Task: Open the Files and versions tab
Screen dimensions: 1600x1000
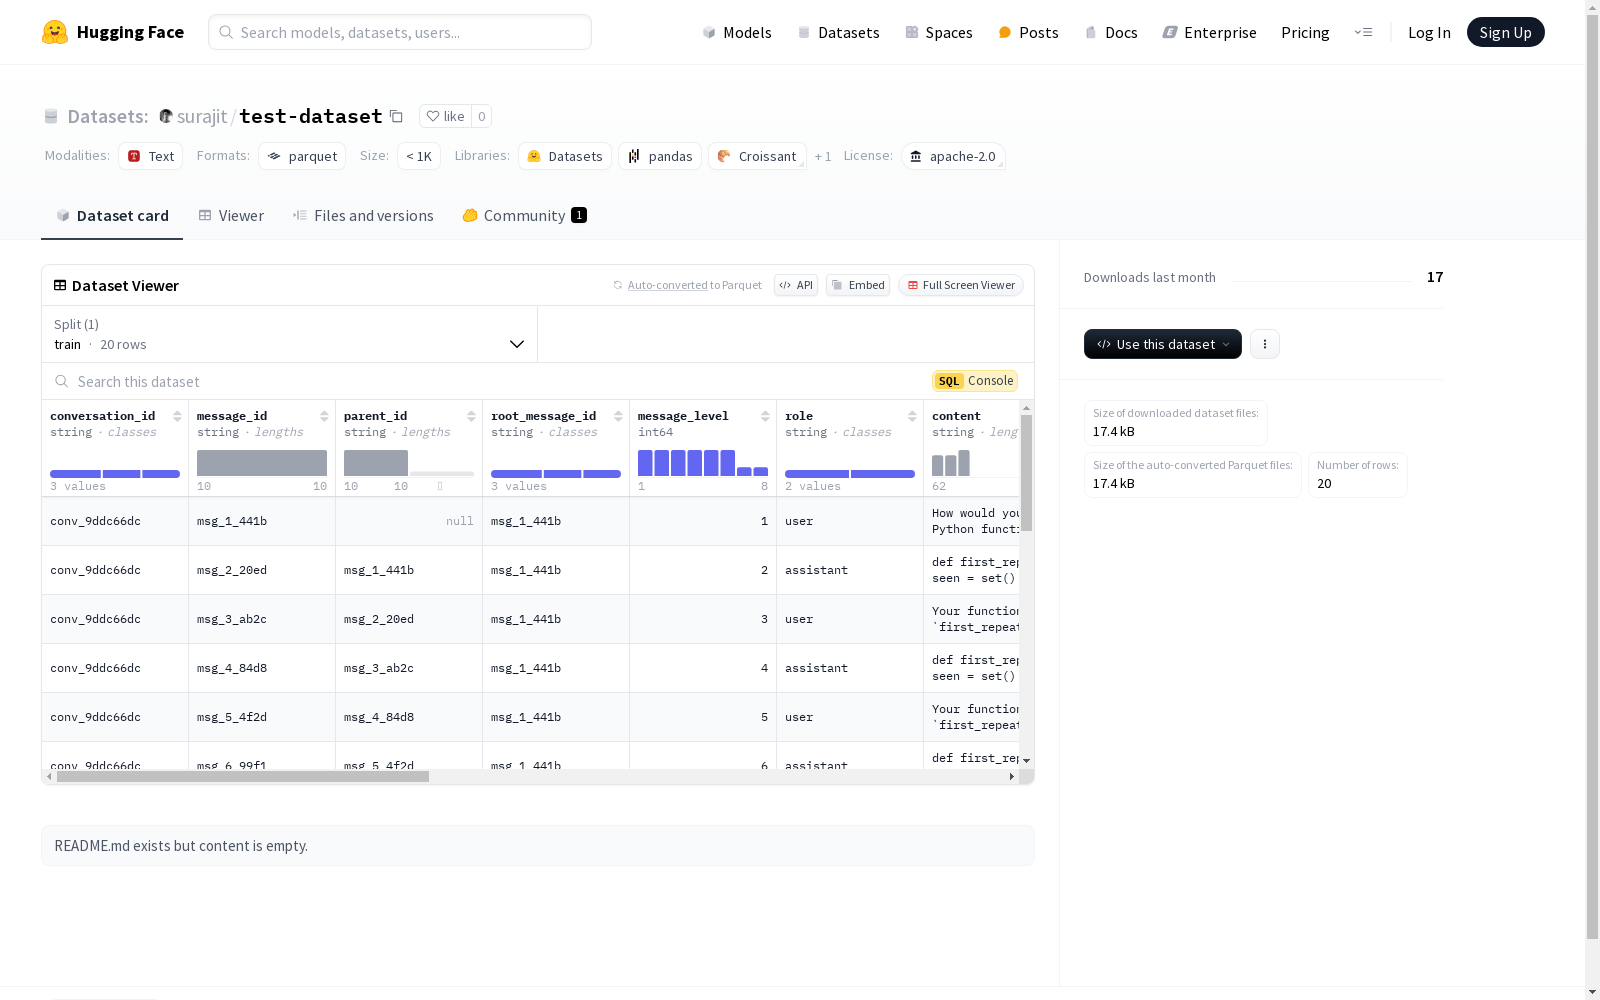Action: tap(363, 215)
